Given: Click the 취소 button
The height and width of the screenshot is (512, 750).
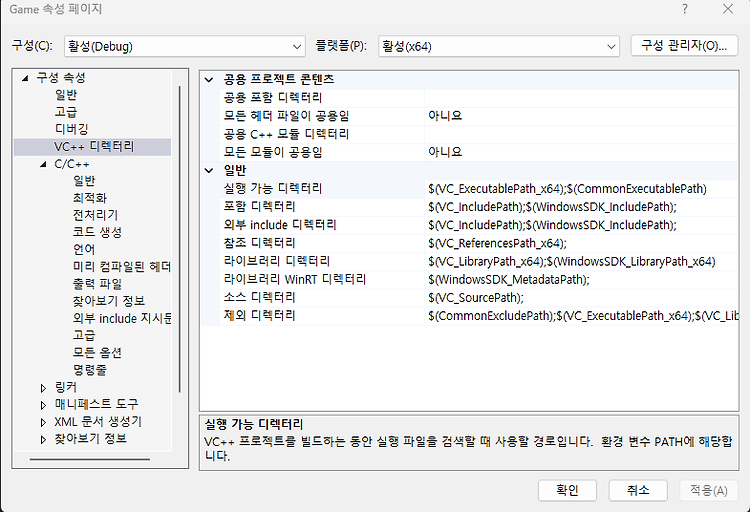Looking at the screenshot, I should coord(638,490).
